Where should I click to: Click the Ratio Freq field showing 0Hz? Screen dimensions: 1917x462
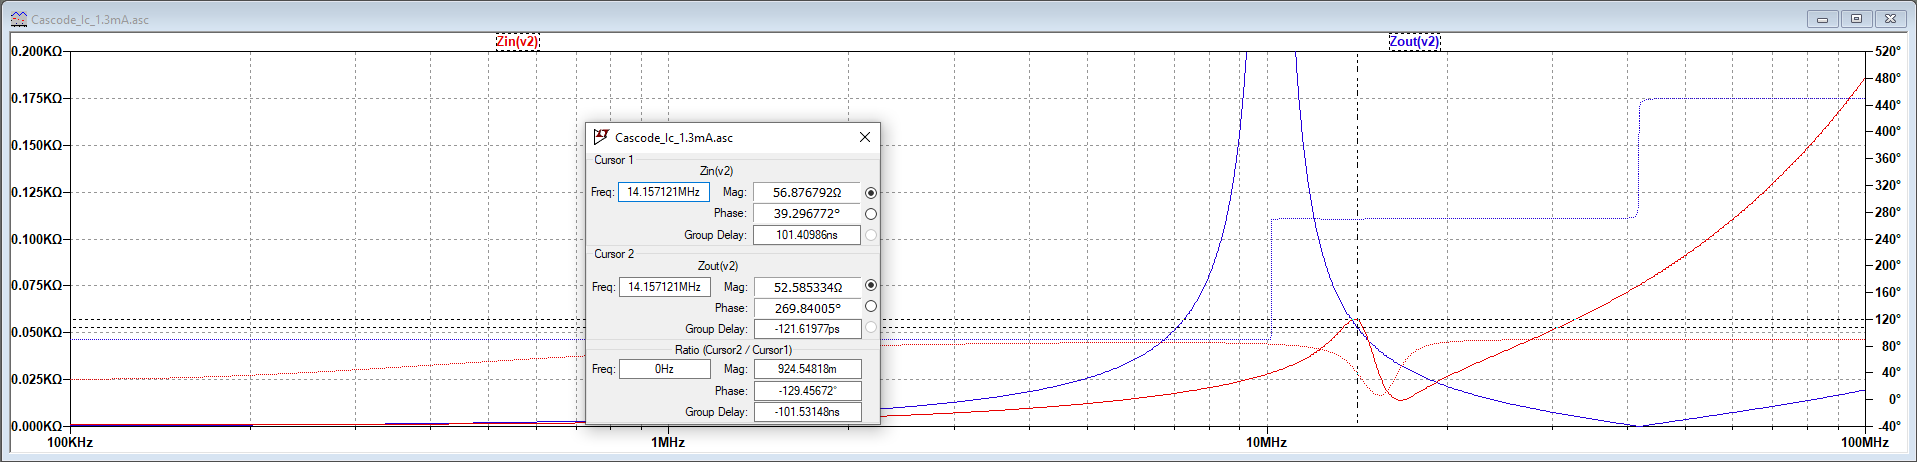[x=664, y=369]
